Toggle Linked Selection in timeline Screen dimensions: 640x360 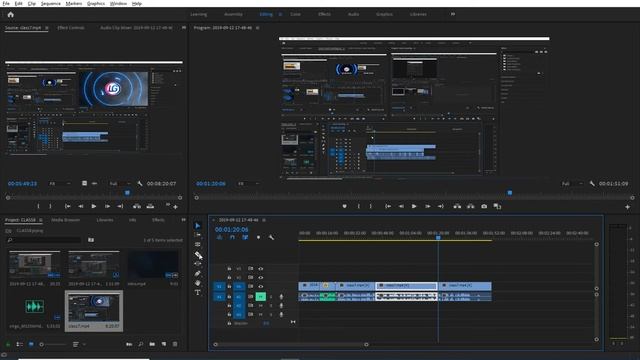point(245,237)
